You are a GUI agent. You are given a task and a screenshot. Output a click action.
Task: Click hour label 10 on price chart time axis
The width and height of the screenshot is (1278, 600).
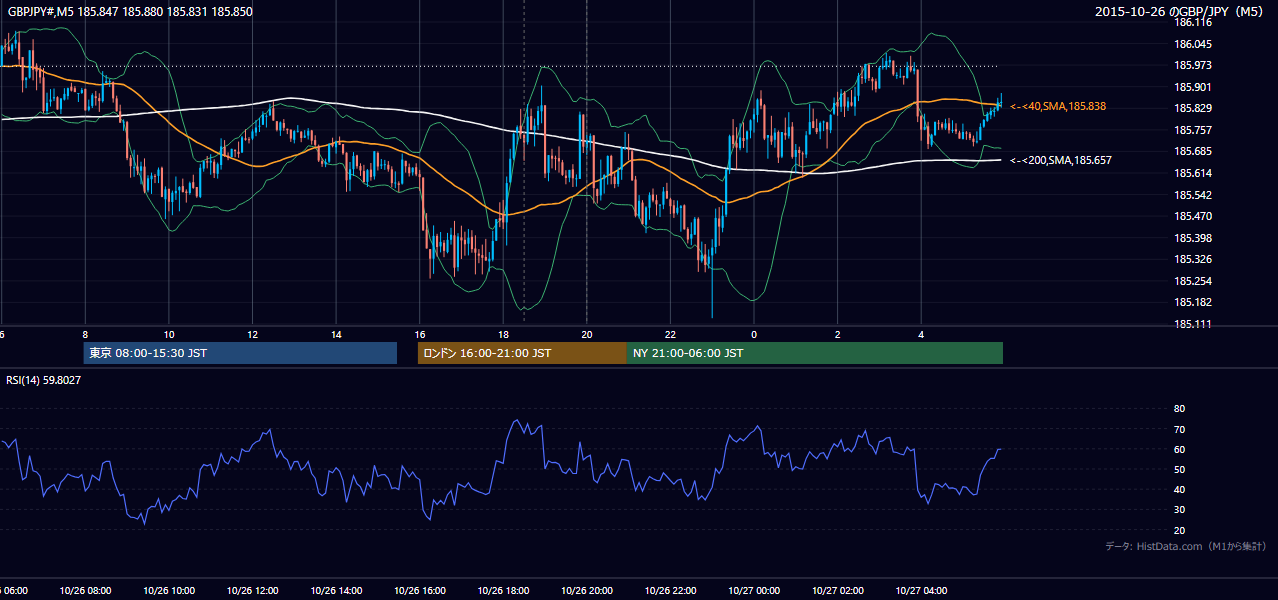pos(169,335)
